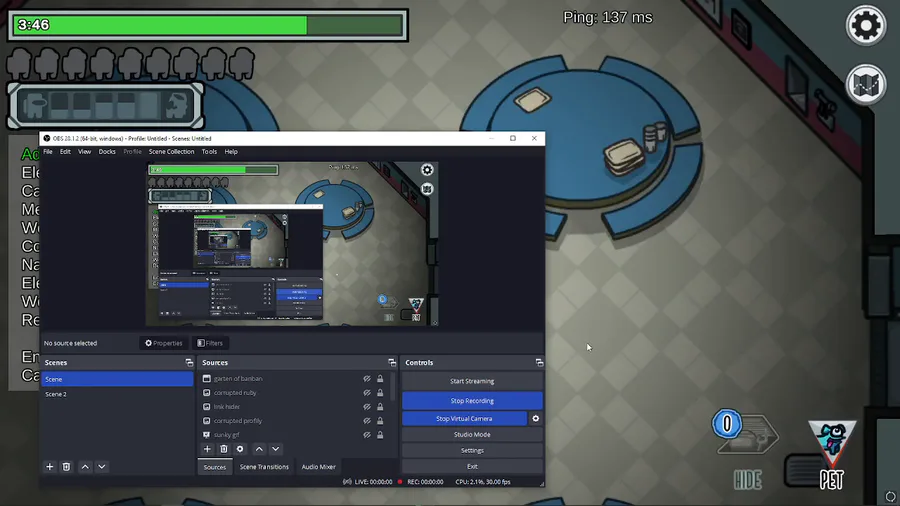
Task: Open source properties gear in Sources toolbar
Action: tap(240, 449)
